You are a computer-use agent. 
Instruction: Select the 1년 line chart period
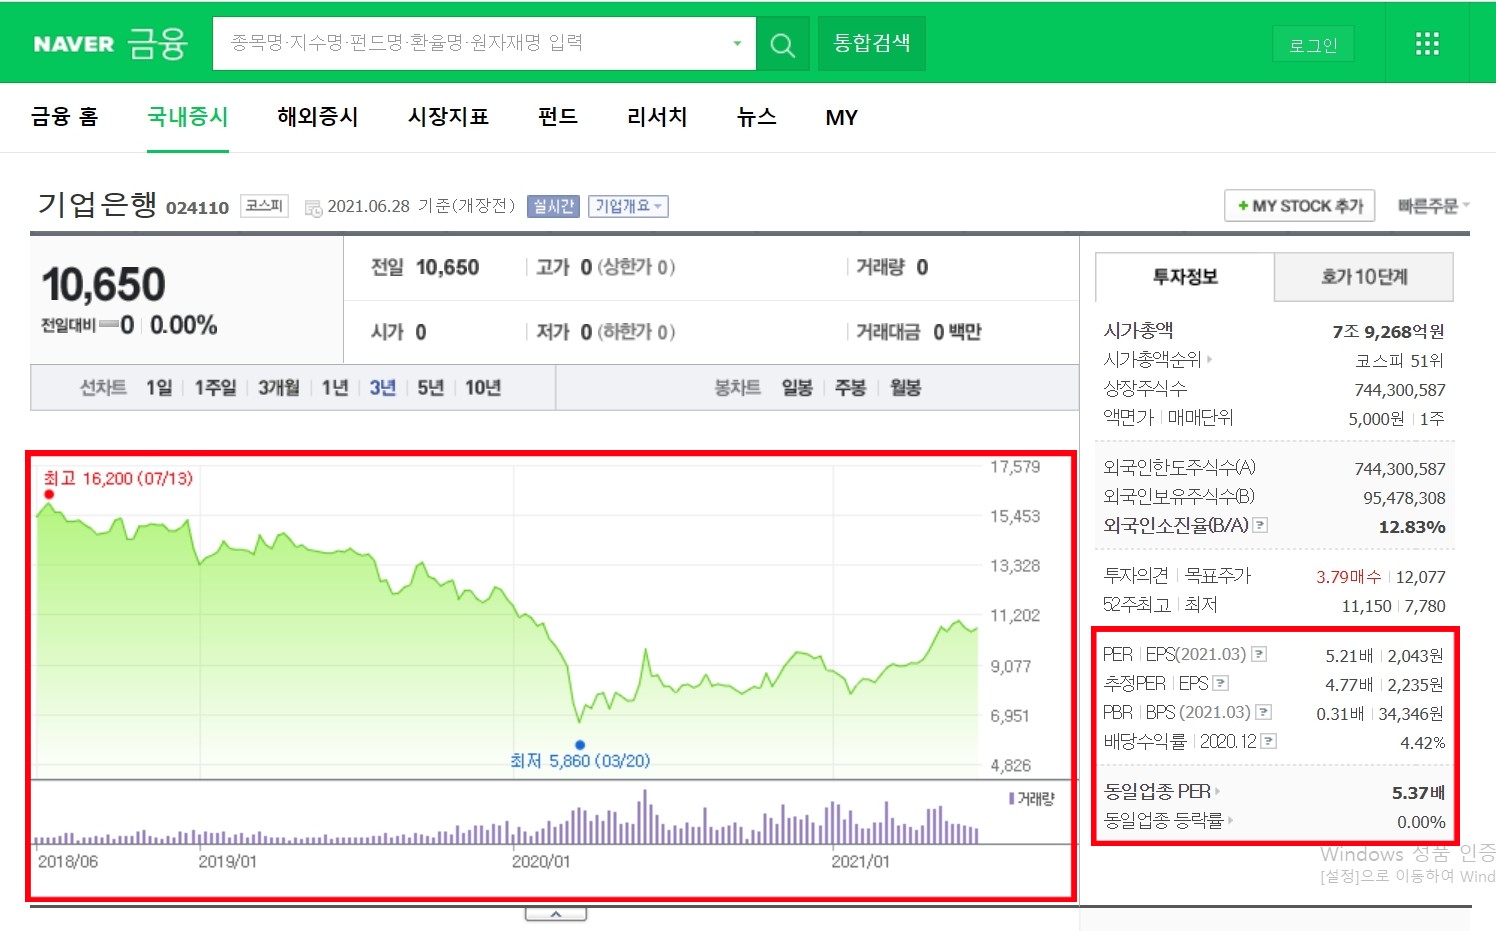(335, 388)
